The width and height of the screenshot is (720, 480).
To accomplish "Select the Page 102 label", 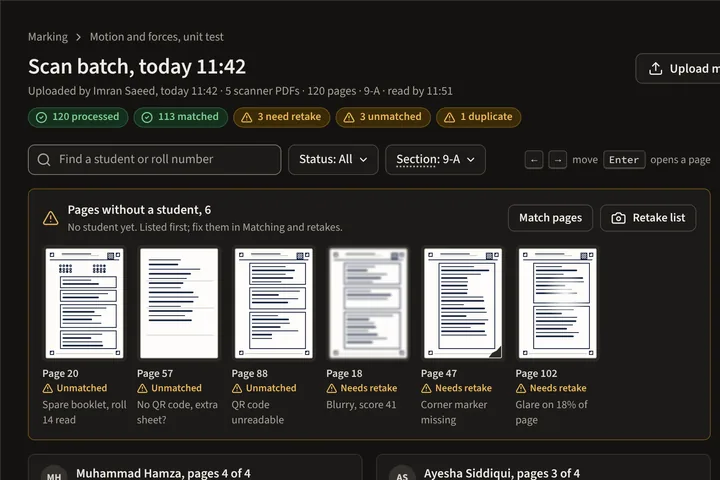I will click(536, 373).
